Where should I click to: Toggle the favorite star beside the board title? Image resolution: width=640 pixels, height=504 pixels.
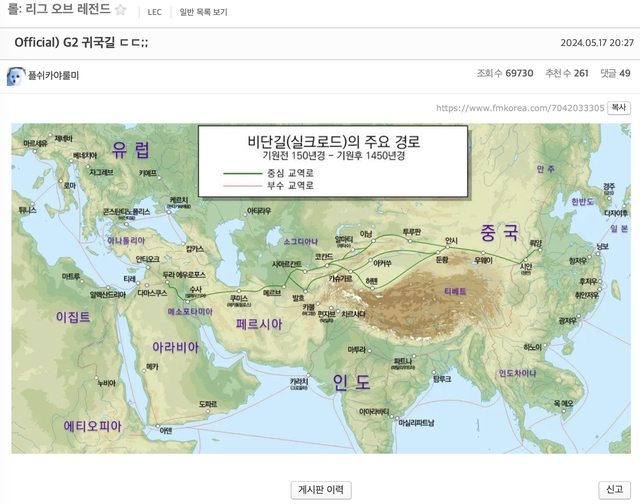tap(120, 11)
